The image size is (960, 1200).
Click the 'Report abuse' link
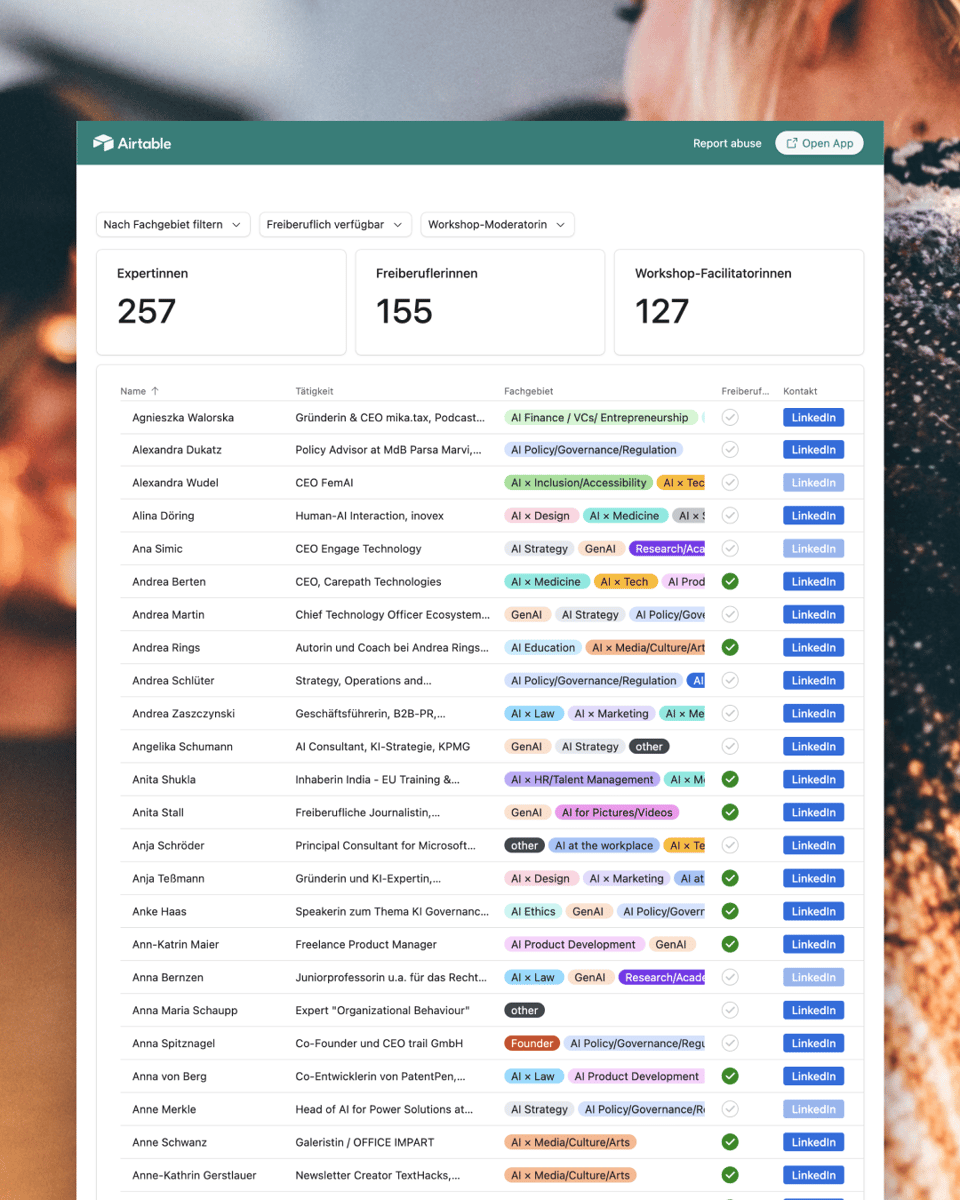[727, 143]
